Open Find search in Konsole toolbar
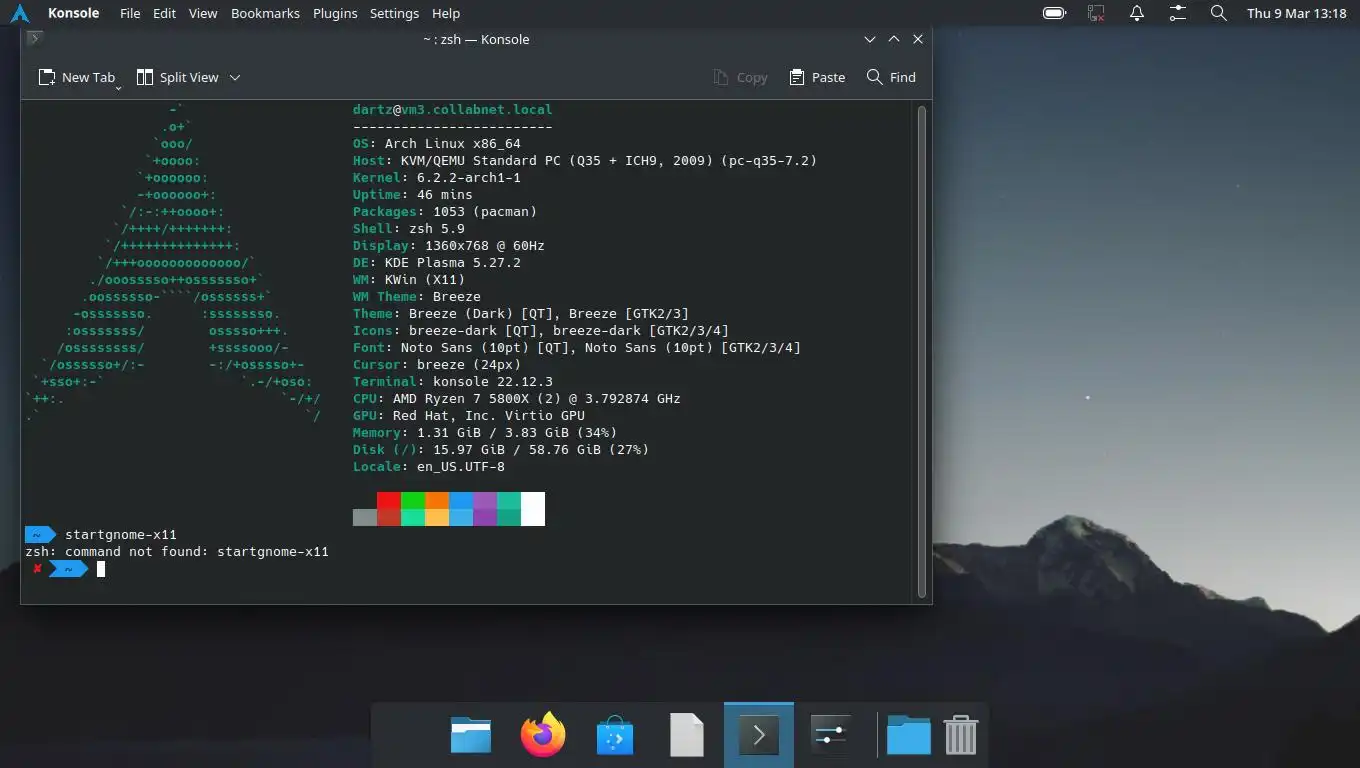 click(x=891, y=77)
